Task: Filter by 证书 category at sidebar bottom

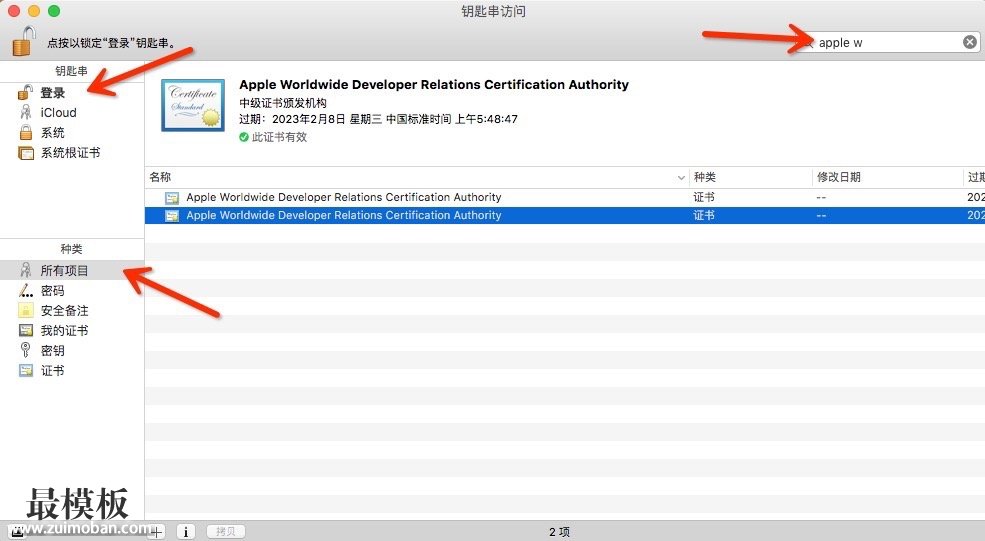Action: tap(53, 371)
